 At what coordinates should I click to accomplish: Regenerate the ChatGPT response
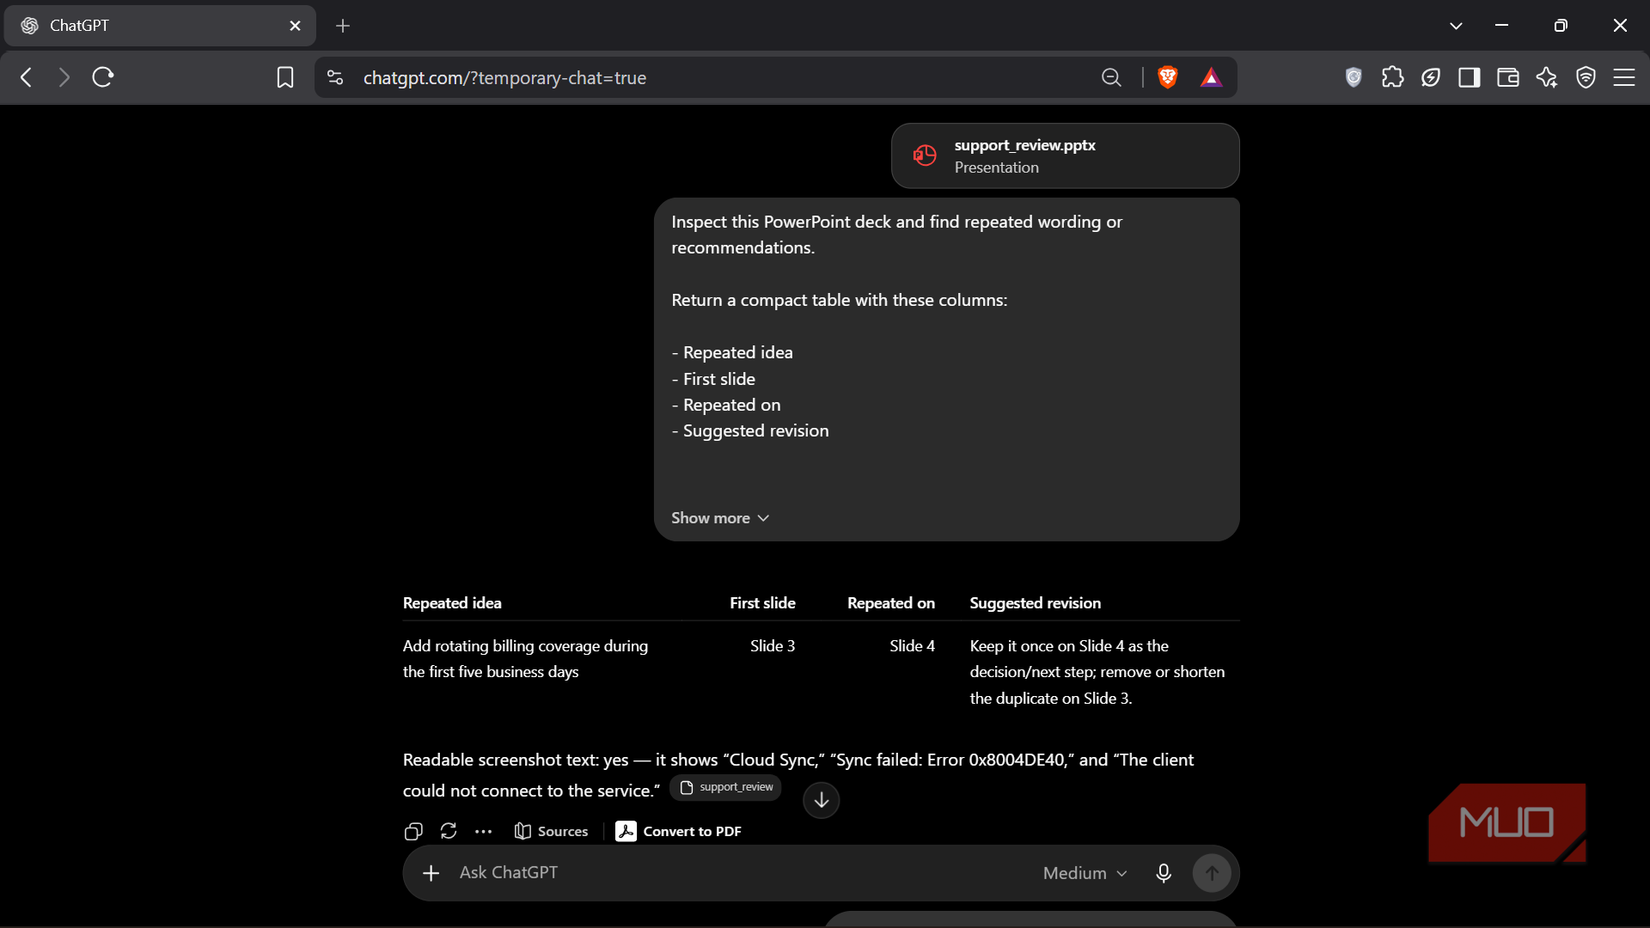pos(448,831)
